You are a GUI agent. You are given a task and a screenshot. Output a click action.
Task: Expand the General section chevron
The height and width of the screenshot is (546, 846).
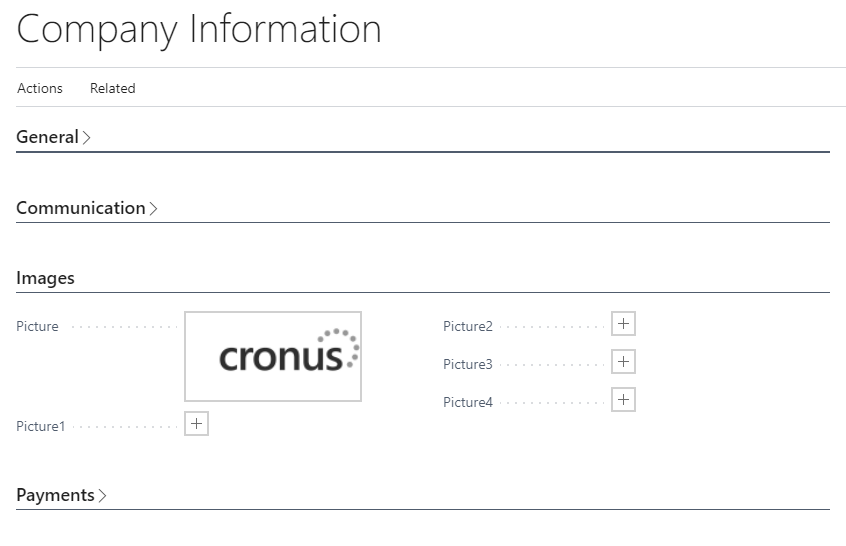(86, 138)
